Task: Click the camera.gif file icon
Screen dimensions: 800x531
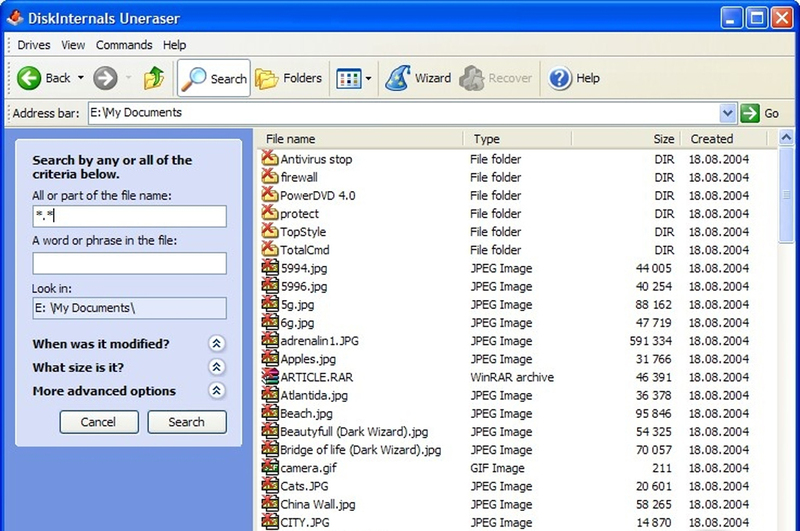Action: click(x=270, y=467)
